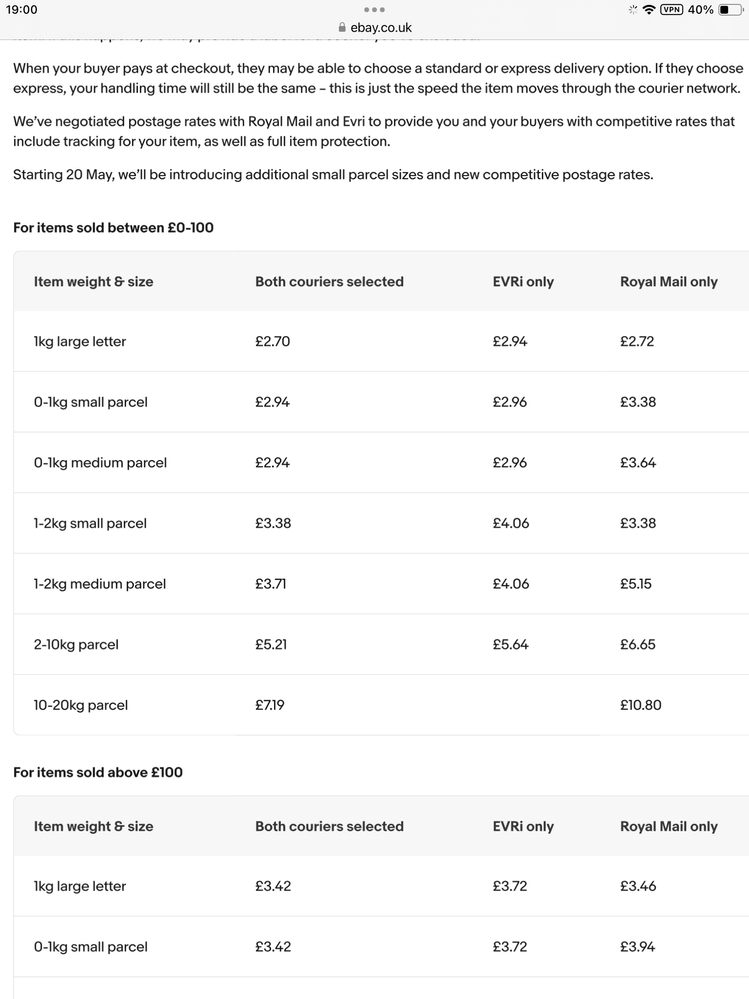Image resolution: width=749 pixels, height=999 pixels.
Task: Click first table's "Both couriers selected" header
Action: pyautogui.click(x=329, y=282)
